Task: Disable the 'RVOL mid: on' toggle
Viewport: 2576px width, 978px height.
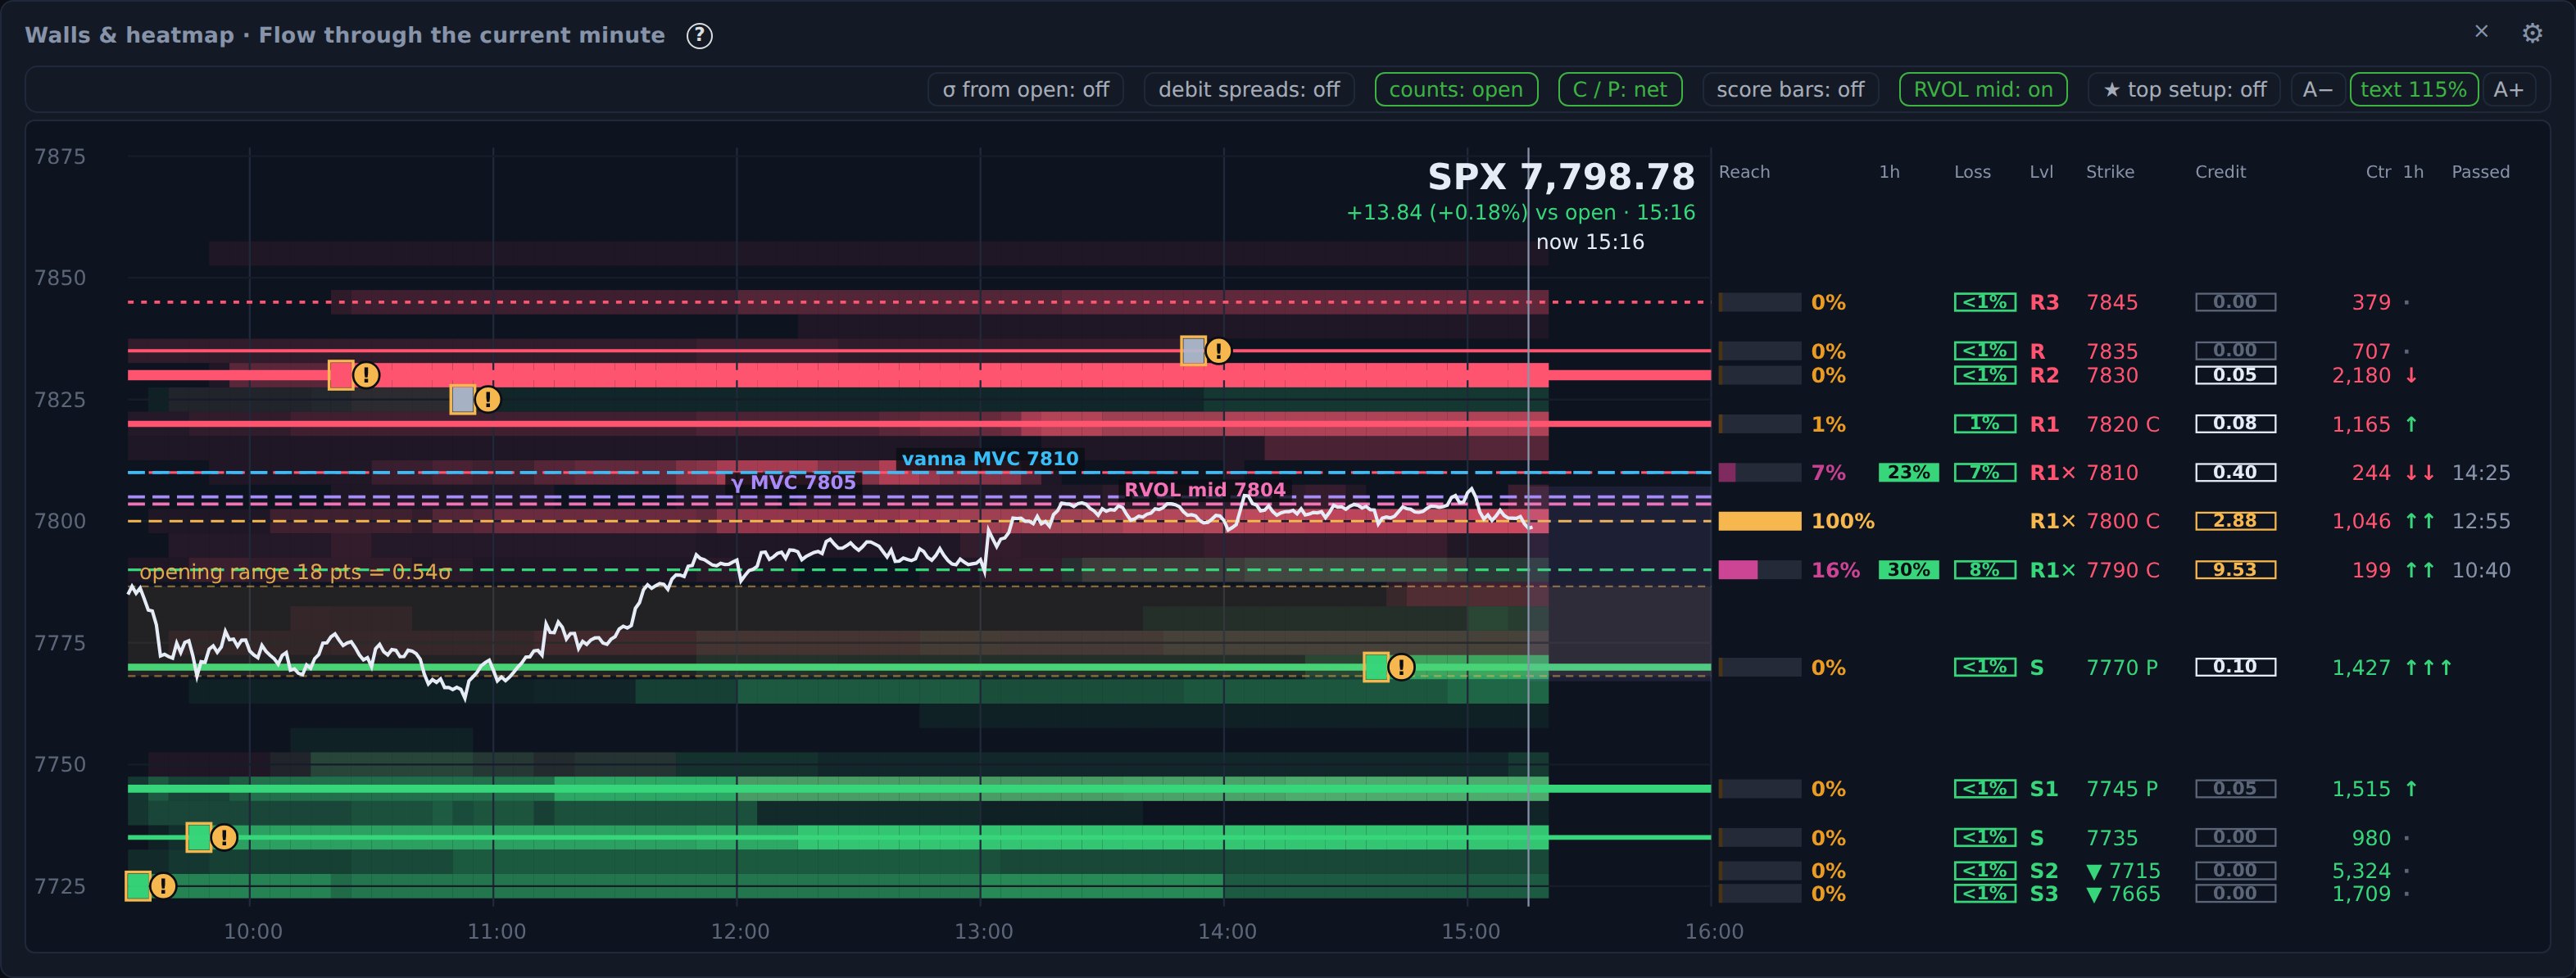Action: click(1982, 90)
